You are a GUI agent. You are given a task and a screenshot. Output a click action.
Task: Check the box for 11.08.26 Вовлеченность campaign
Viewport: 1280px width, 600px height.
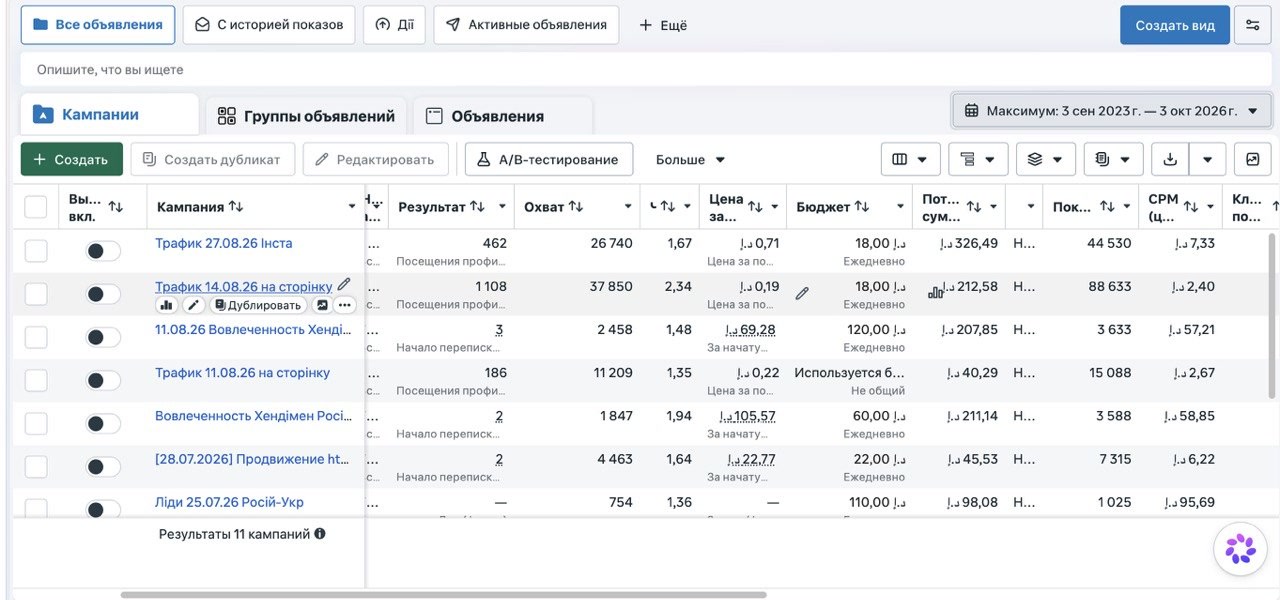coord(36,337)
